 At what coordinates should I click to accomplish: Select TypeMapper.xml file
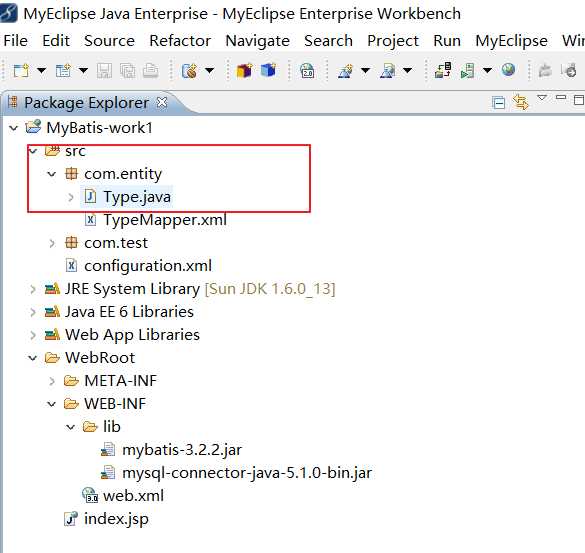[x=165, y=220]
